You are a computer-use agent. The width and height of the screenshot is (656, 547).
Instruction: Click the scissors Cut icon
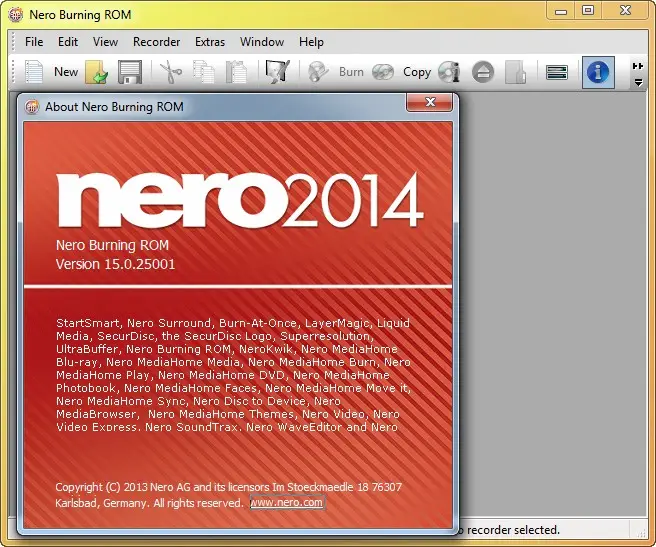click(171, 72)
